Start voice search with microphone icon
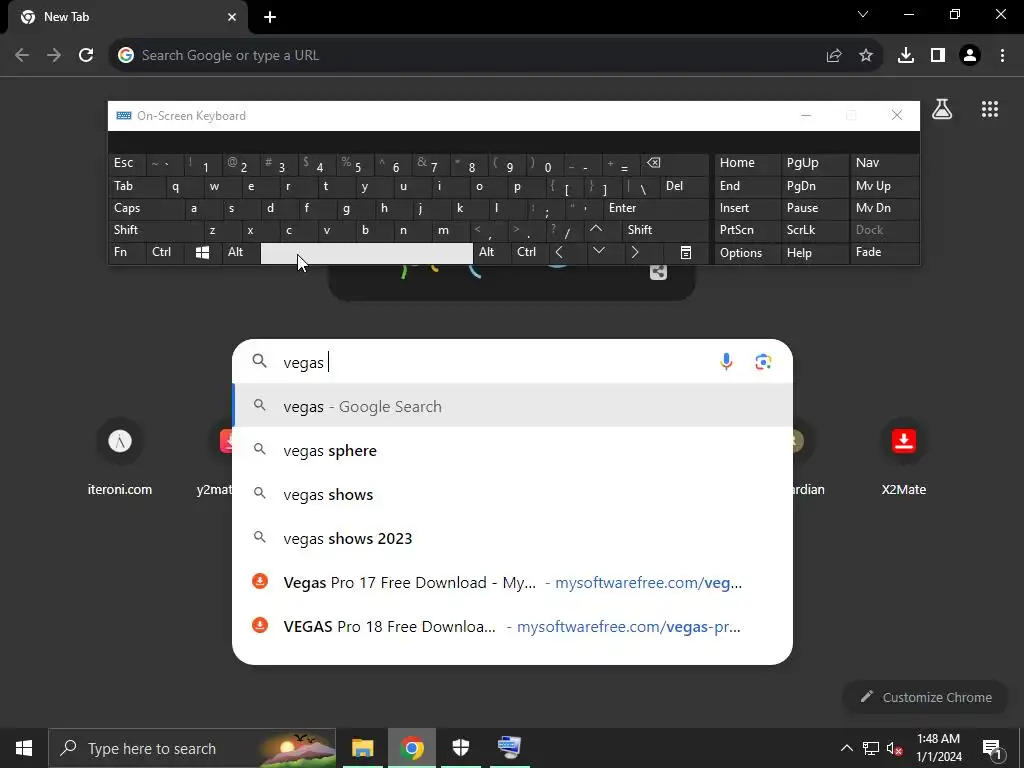Screen dimensions: 1024x768 [726, 362]
